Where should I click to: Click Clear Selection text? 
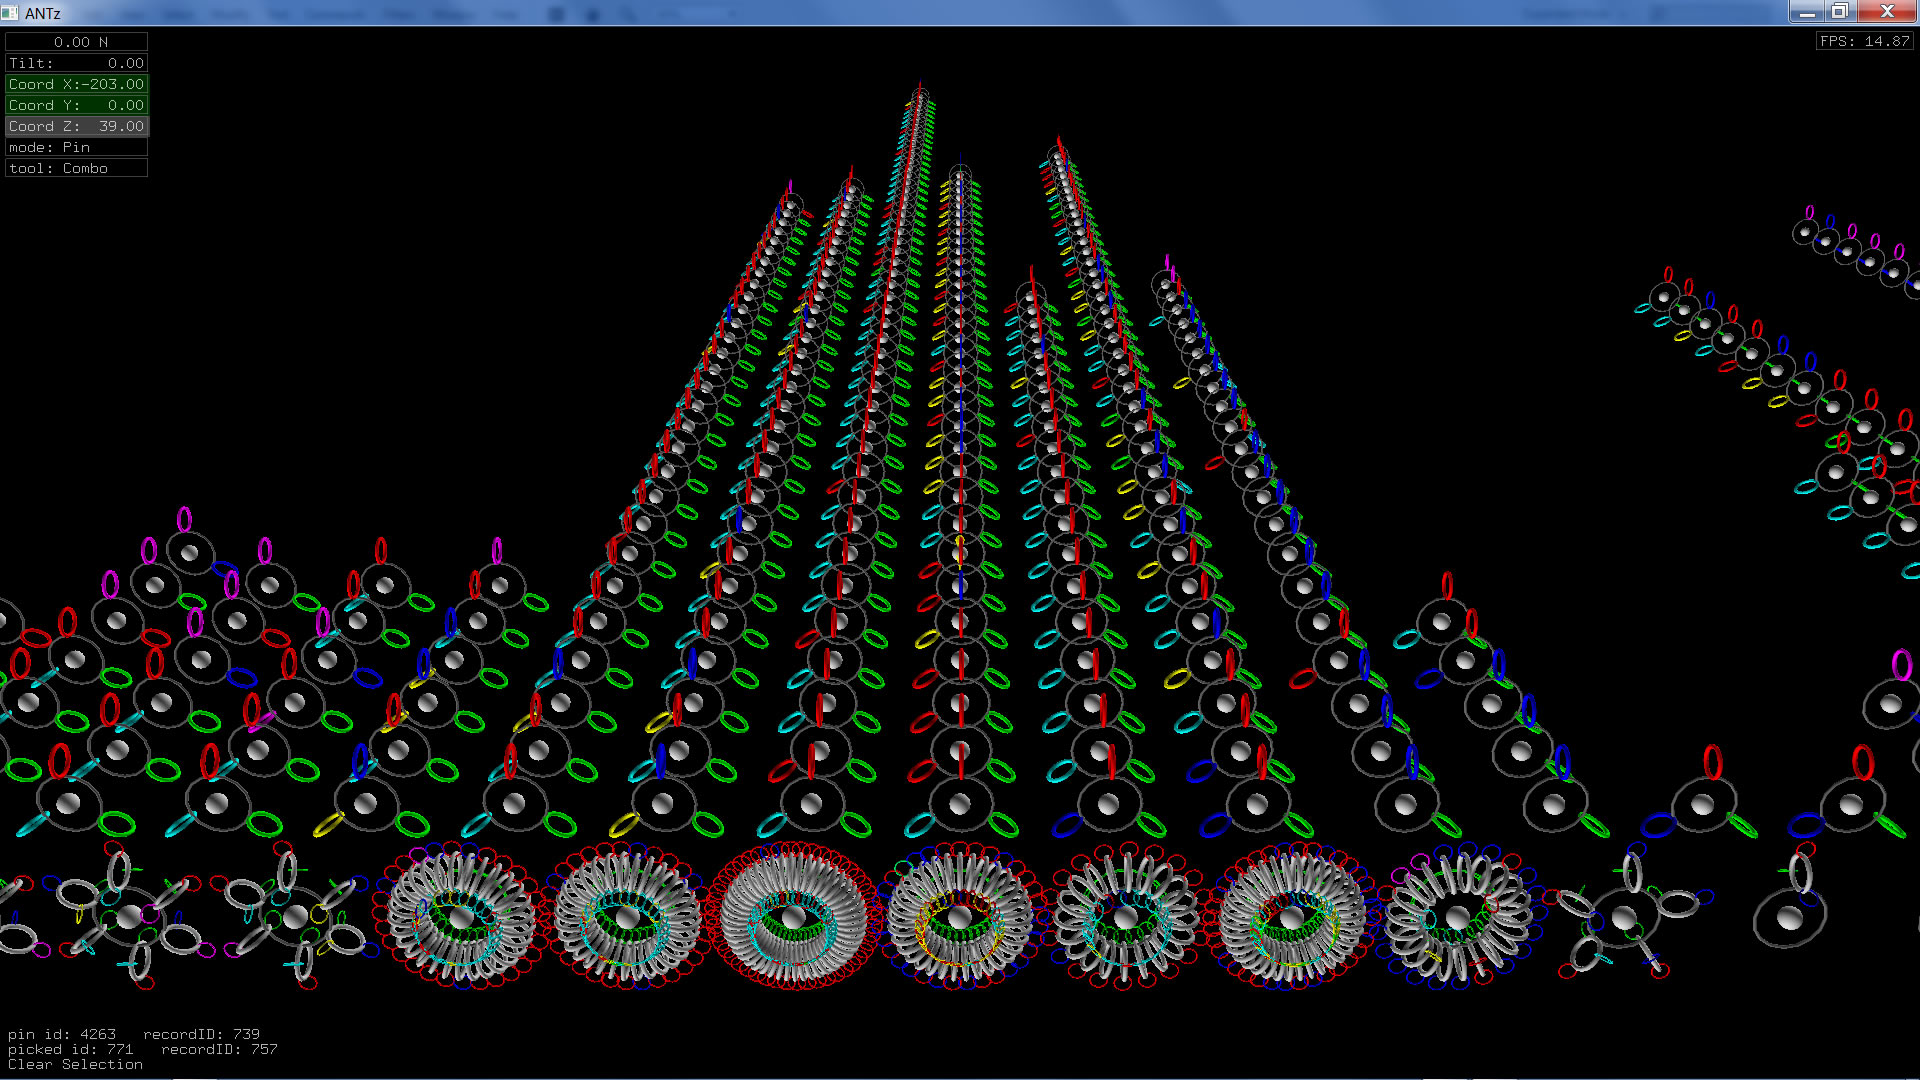point(75,1064)
